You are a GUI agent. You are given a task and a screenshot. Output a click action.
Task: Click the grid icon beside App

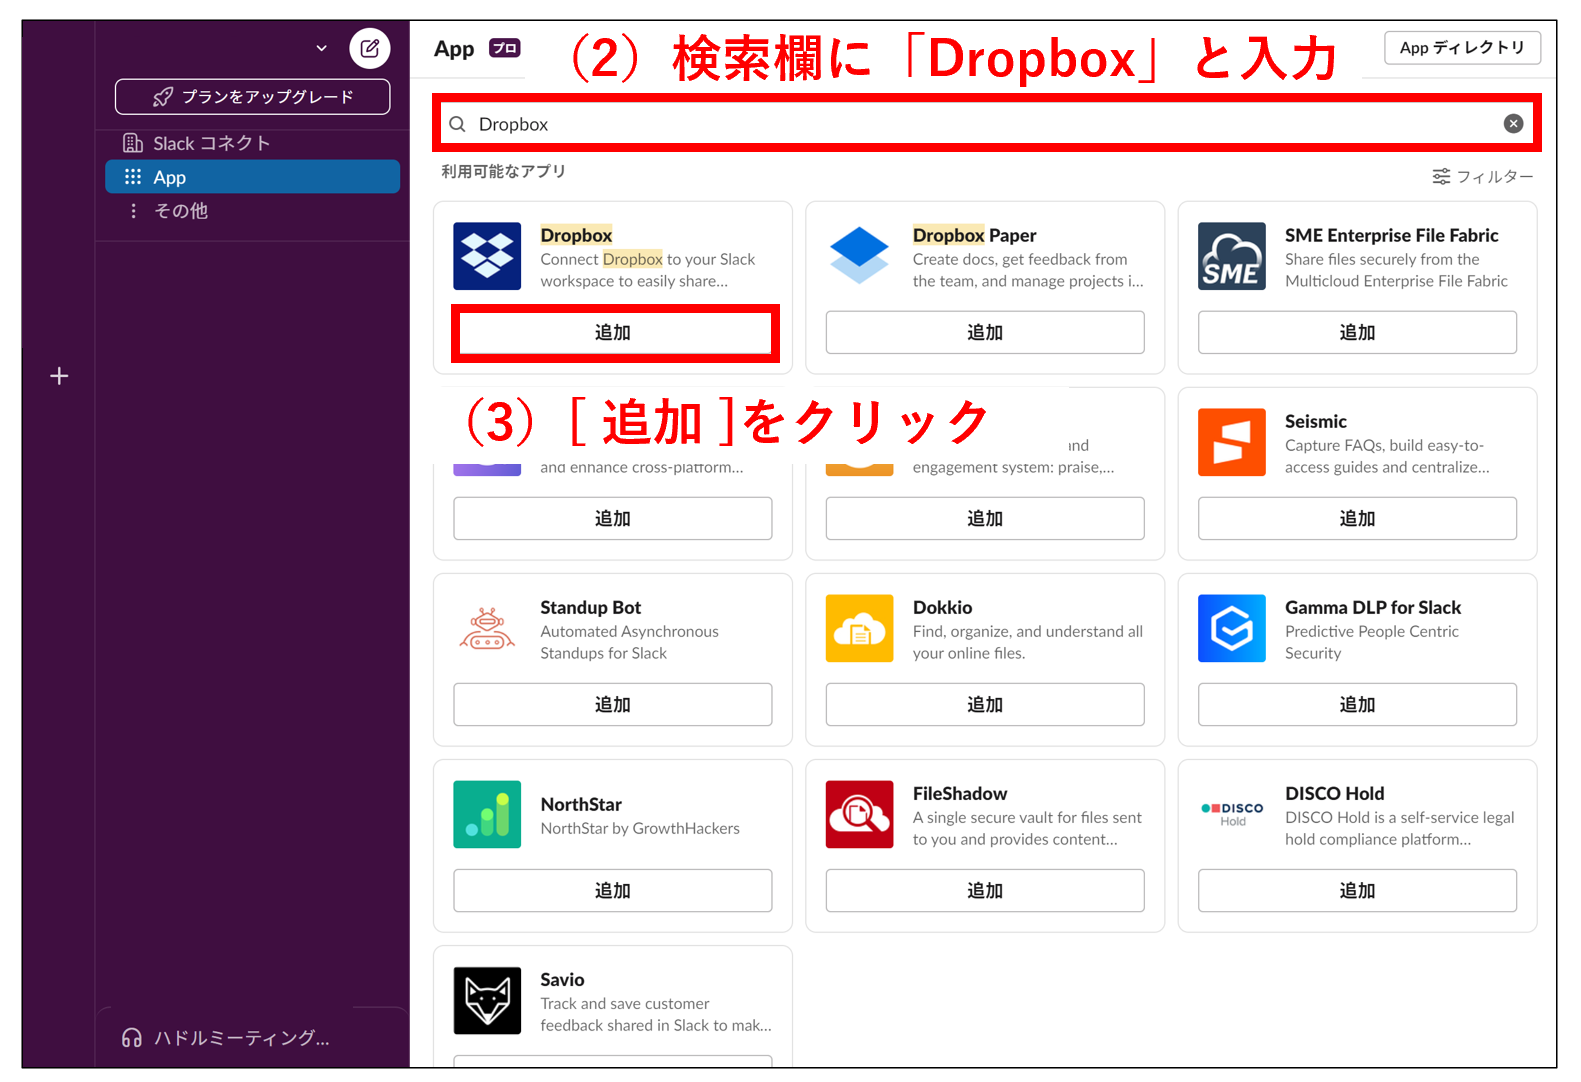tap(132, 177)
